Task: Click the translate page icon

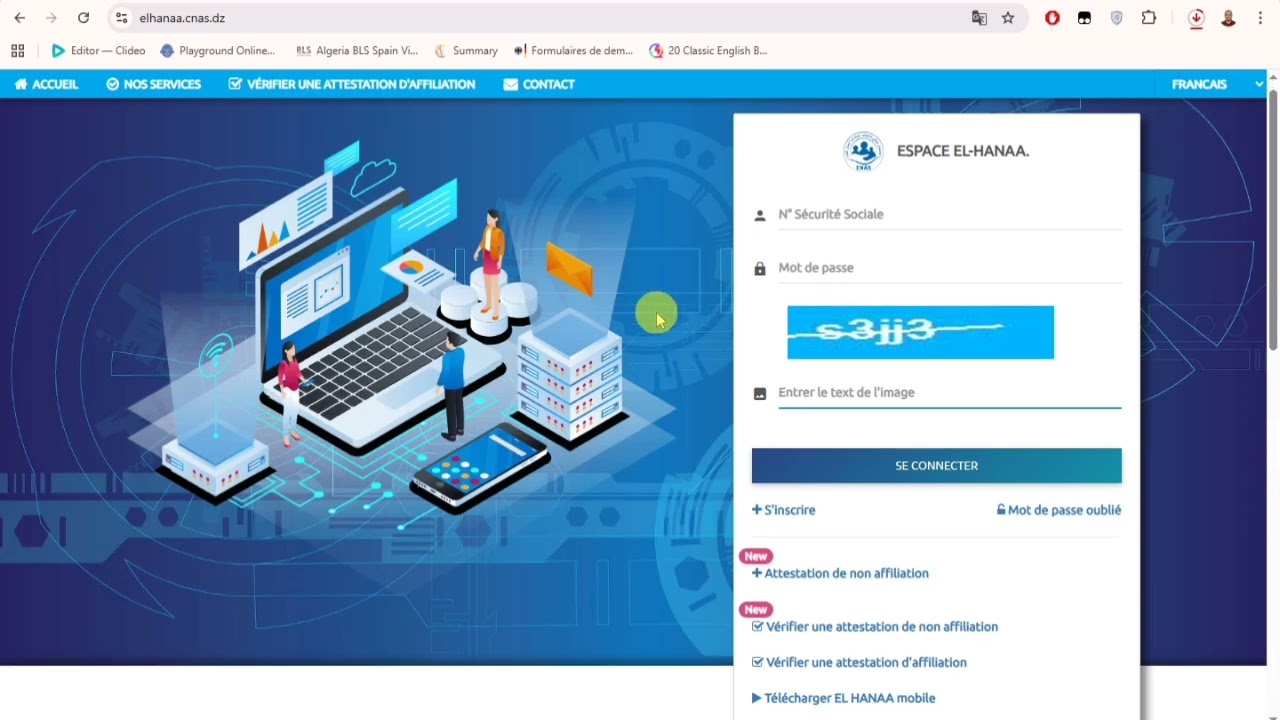Action: 979,18
